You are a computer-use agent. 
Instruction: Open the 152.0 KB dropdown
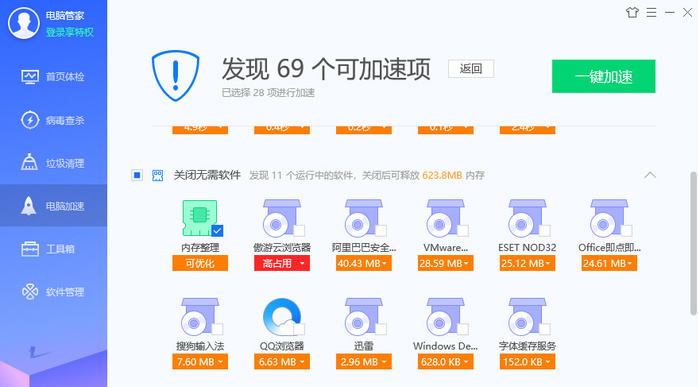[528, 362]
